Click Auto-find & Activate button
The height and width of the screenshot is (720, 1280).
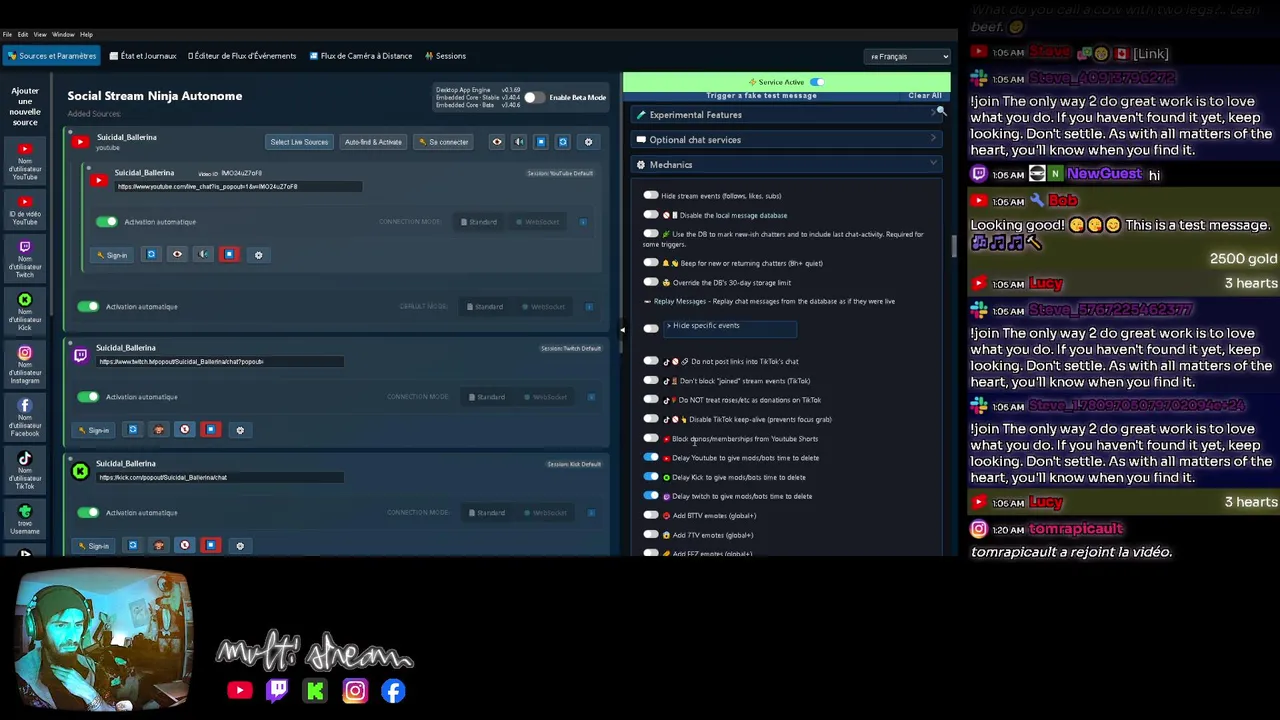[x=373, y=142]
